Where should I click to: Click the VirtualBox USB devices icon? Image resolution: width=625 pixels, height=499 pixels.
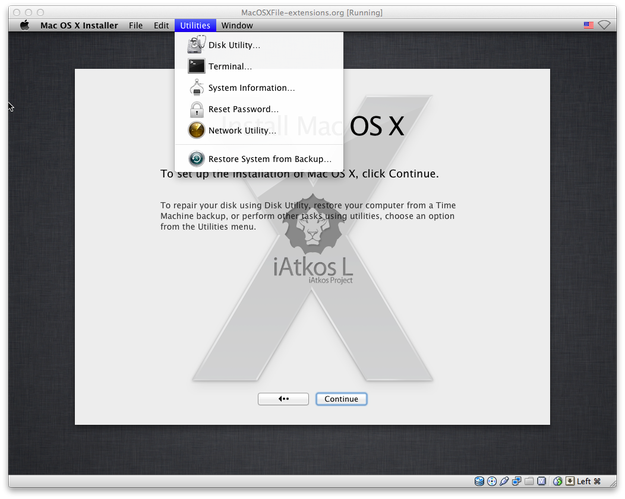click(x=504, y=481)
